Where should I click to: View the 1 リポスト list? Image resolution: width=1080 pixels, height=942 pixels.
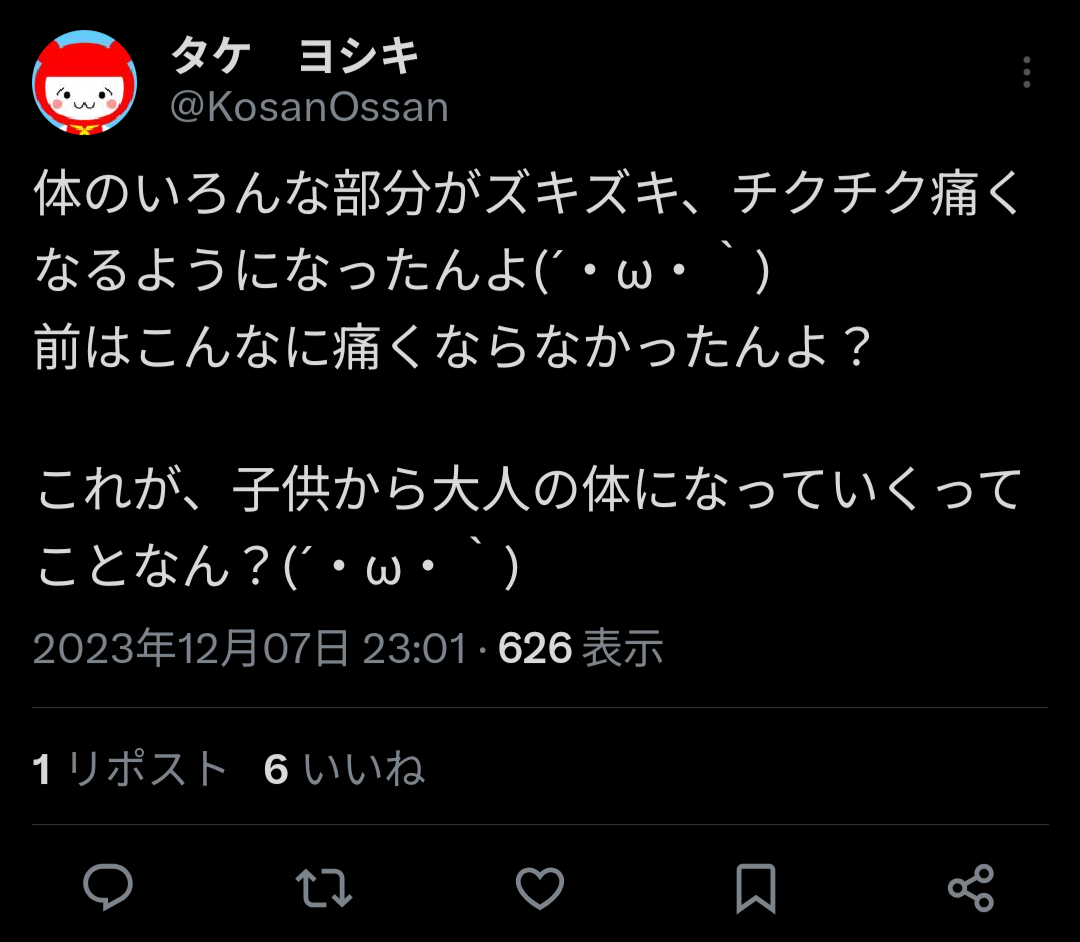(x=129, y=768)
